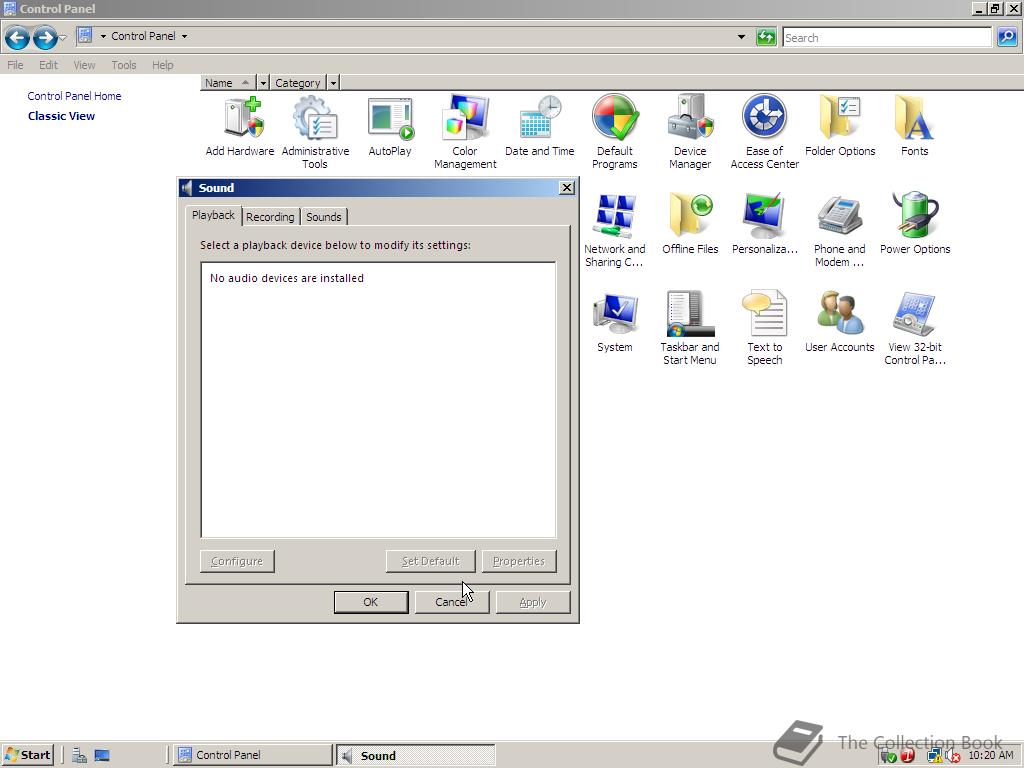The image size is (1024, 768).
Task: Open the Personalization applet
Action: 765,224
